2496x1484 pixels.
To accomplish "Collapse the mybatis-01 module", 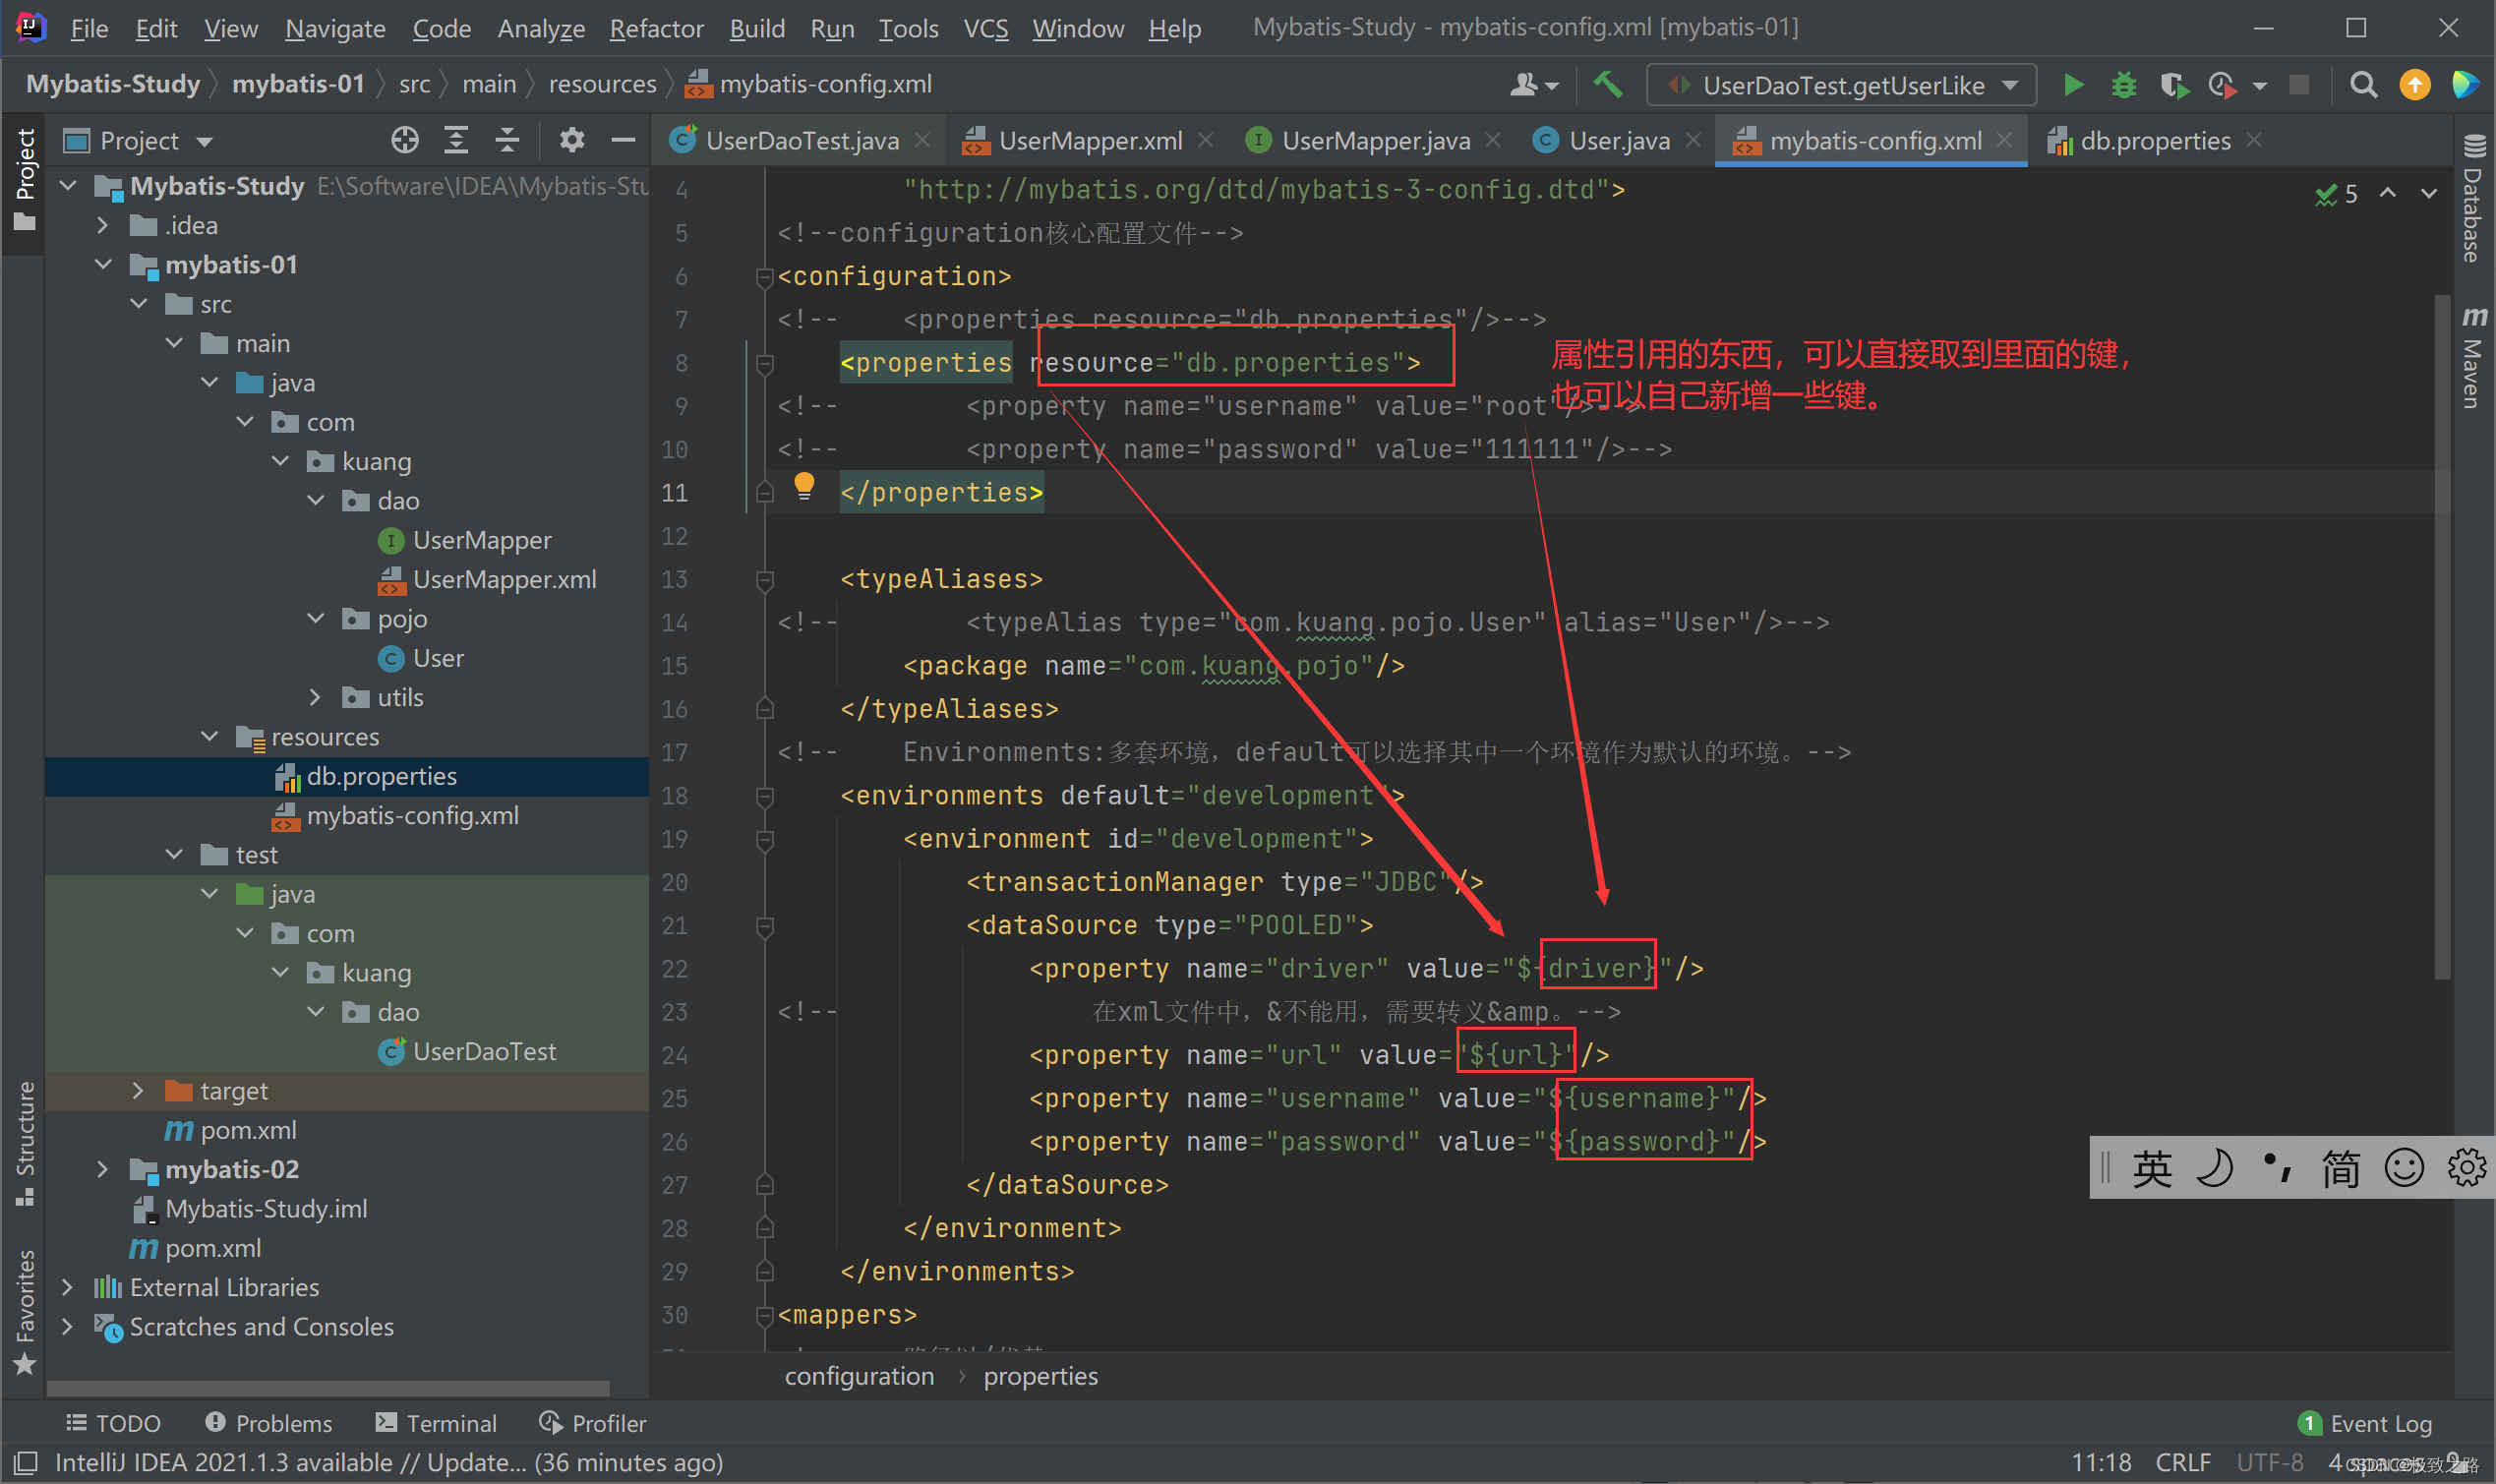I will click(102, 265).
